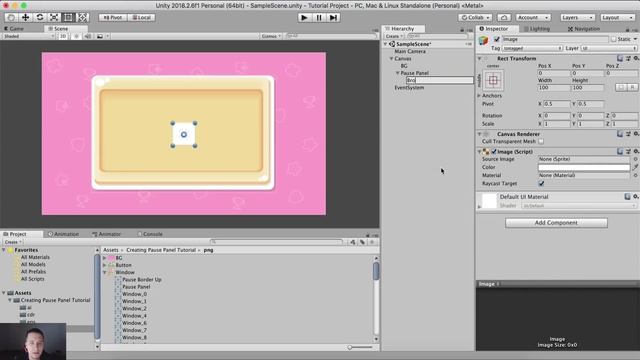Toggle Image Script enabled checkbox
640x360 pixels.
[x=494, y=152]
